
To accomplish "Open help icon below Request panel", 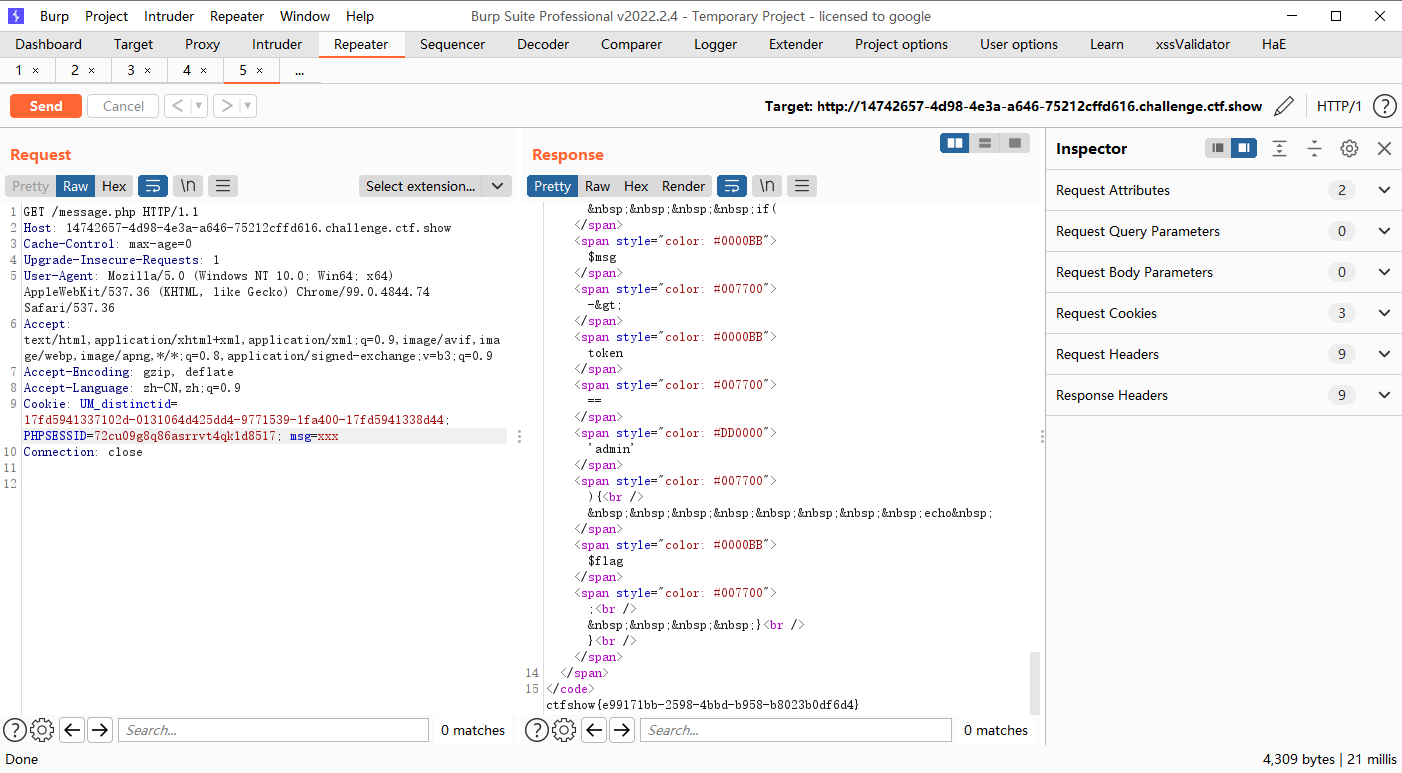I will pyautogui.click(x=15, y=730).
